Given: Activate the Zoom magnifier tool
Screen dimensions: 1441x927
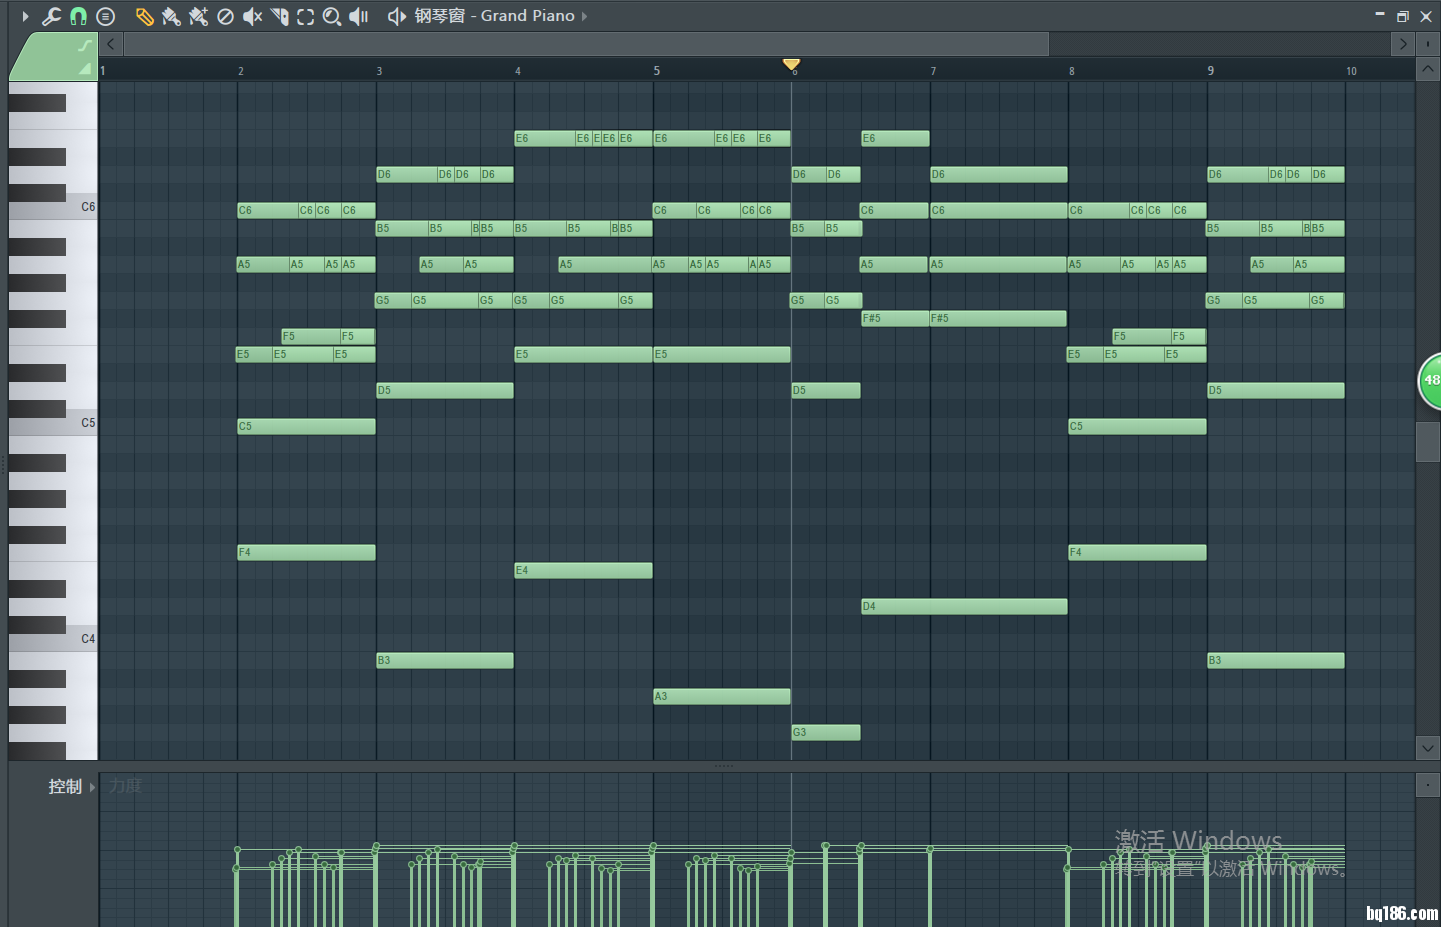Looking at the screenshot, I should tap(332, 16).
